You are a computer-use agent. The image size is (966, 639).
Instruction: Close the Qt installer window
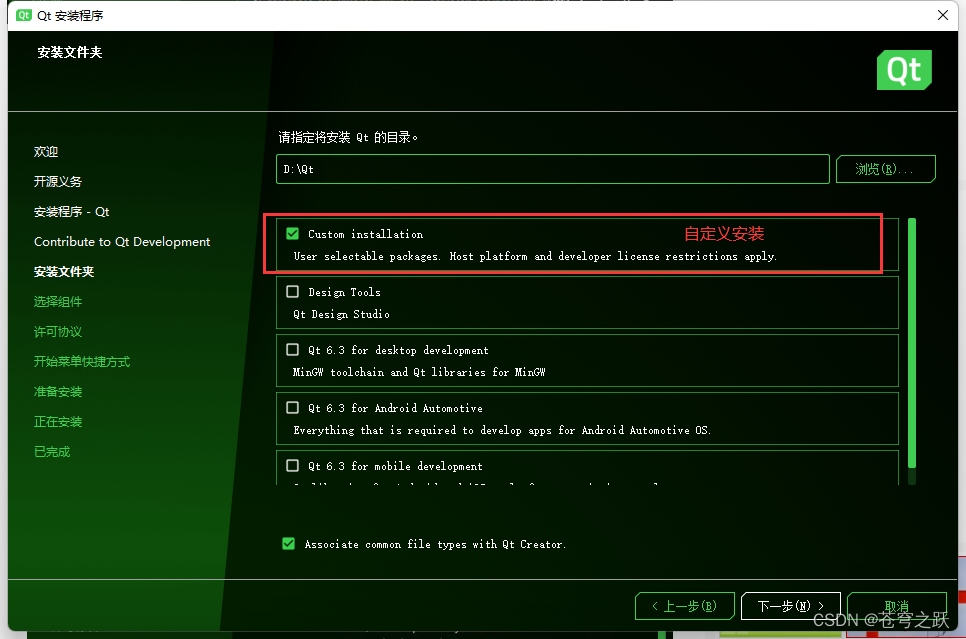pos(942,15)
